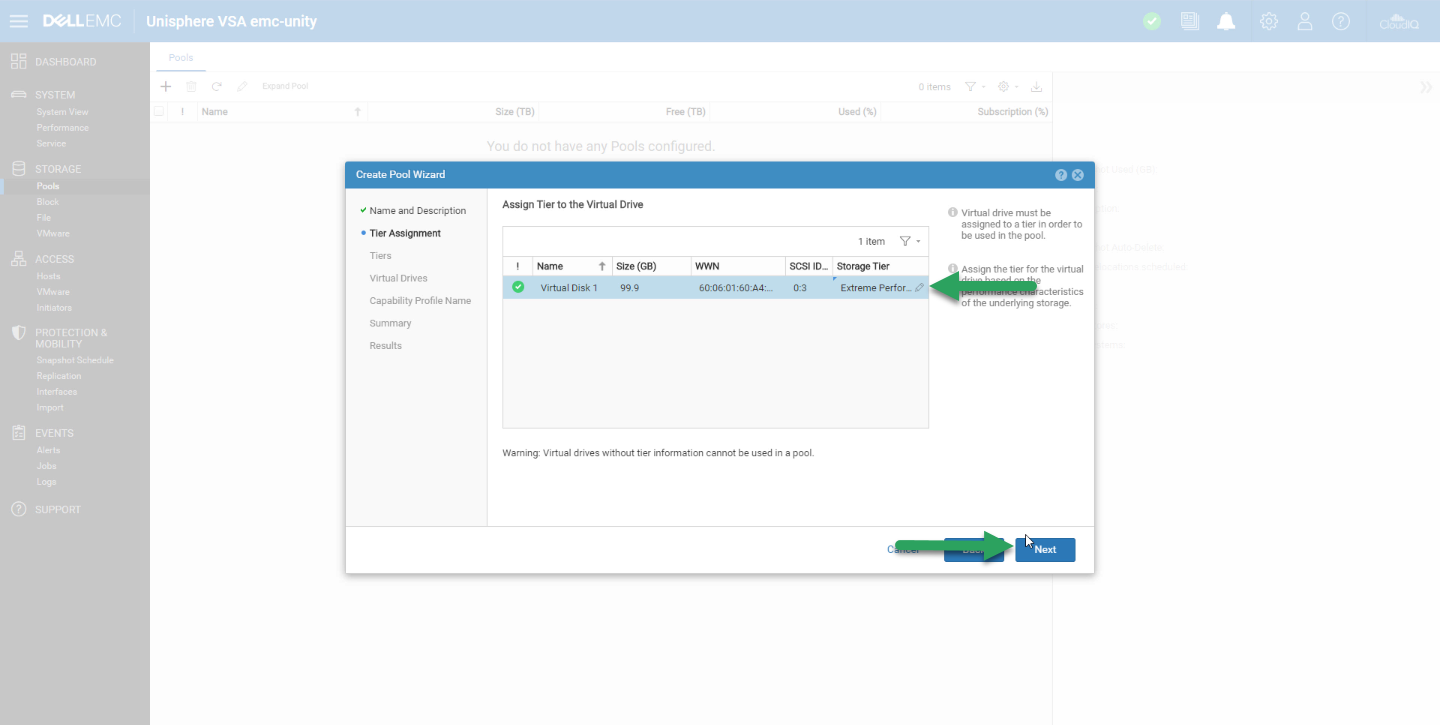Open the jobs list icon in top bar

[x=1189, y=21]
